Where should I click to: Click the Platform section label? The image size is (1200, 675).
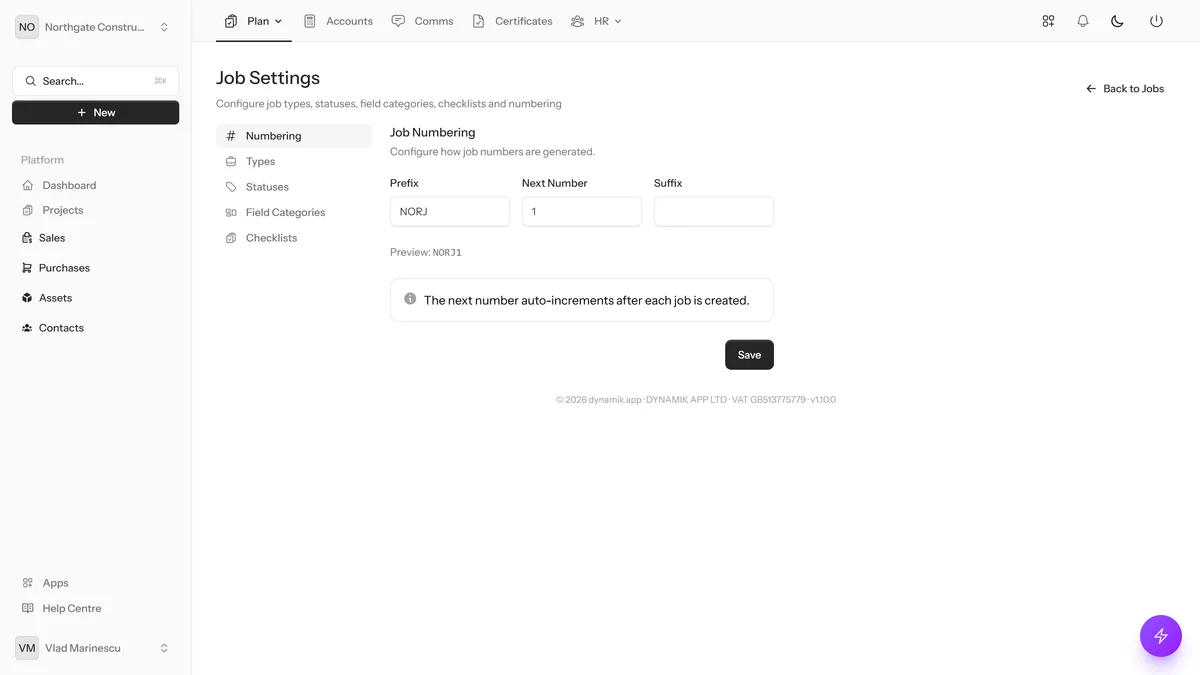(x=42, y=160)
